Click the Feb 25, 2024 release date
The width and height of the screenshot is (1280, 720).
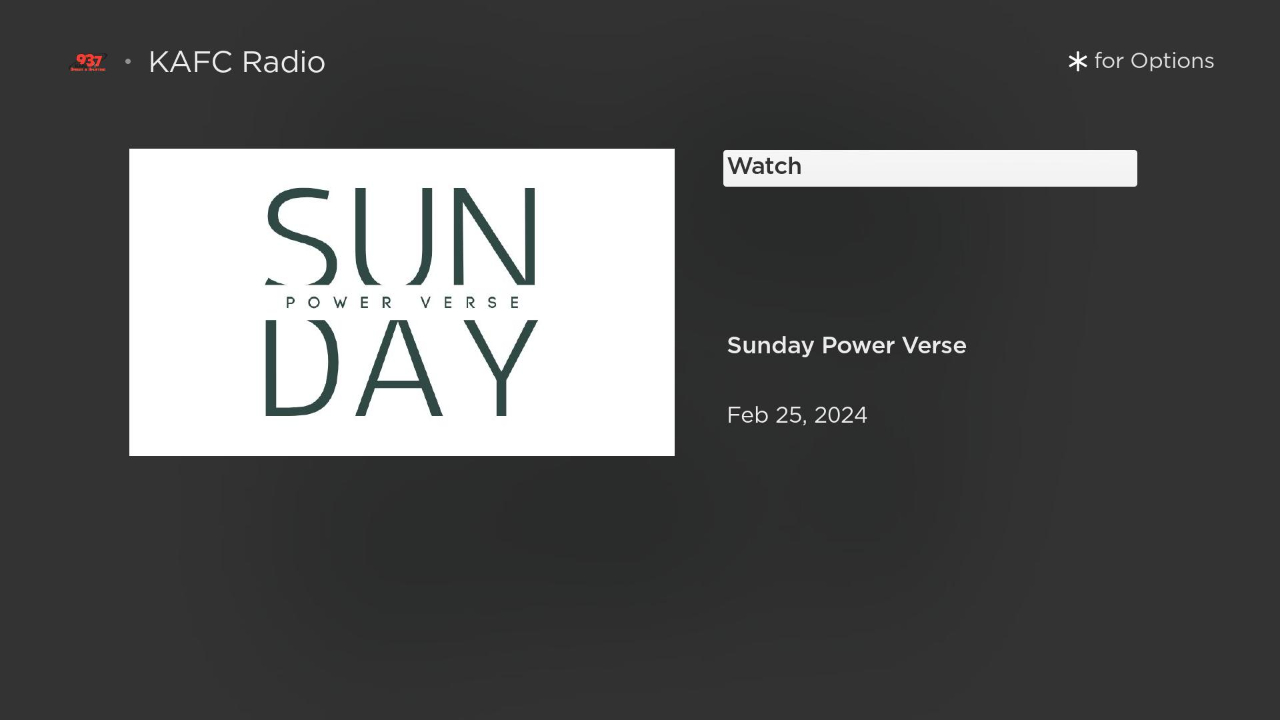[797, 415]
